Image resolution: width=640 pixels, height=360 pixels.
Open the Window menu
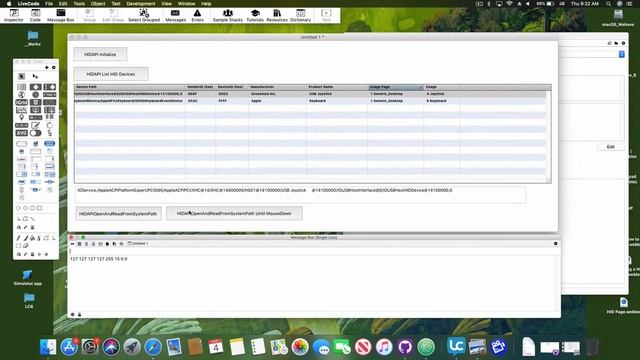coord(187,4)
